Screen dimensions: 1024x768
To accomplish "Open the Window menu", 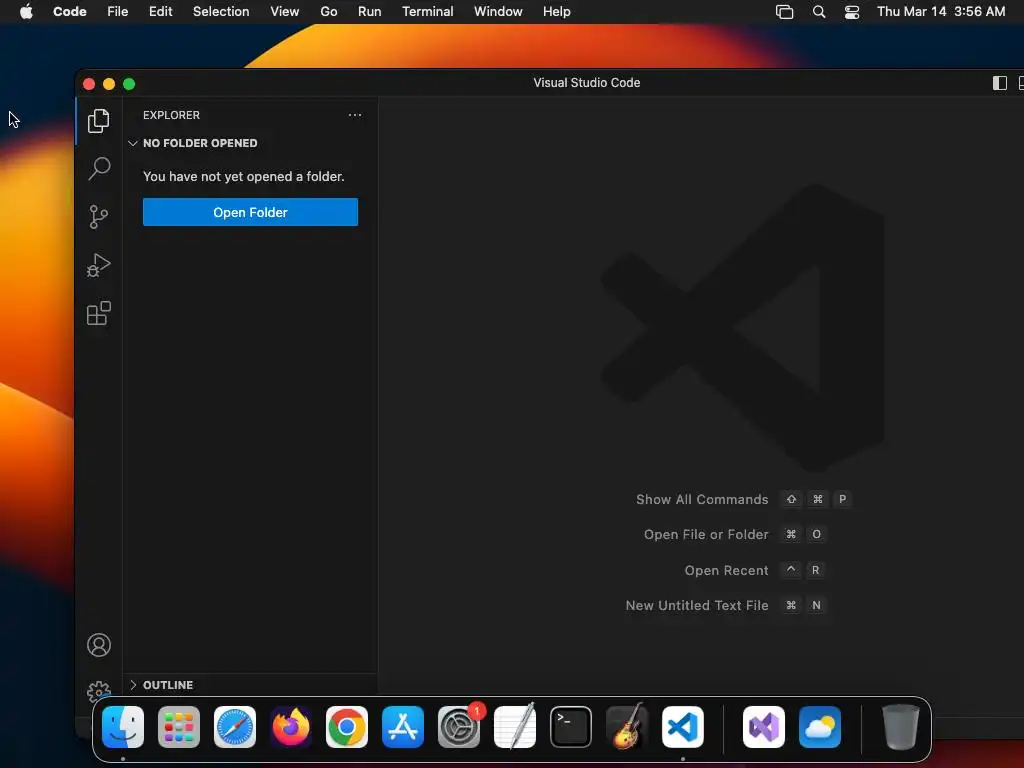I will click(498, 12).
